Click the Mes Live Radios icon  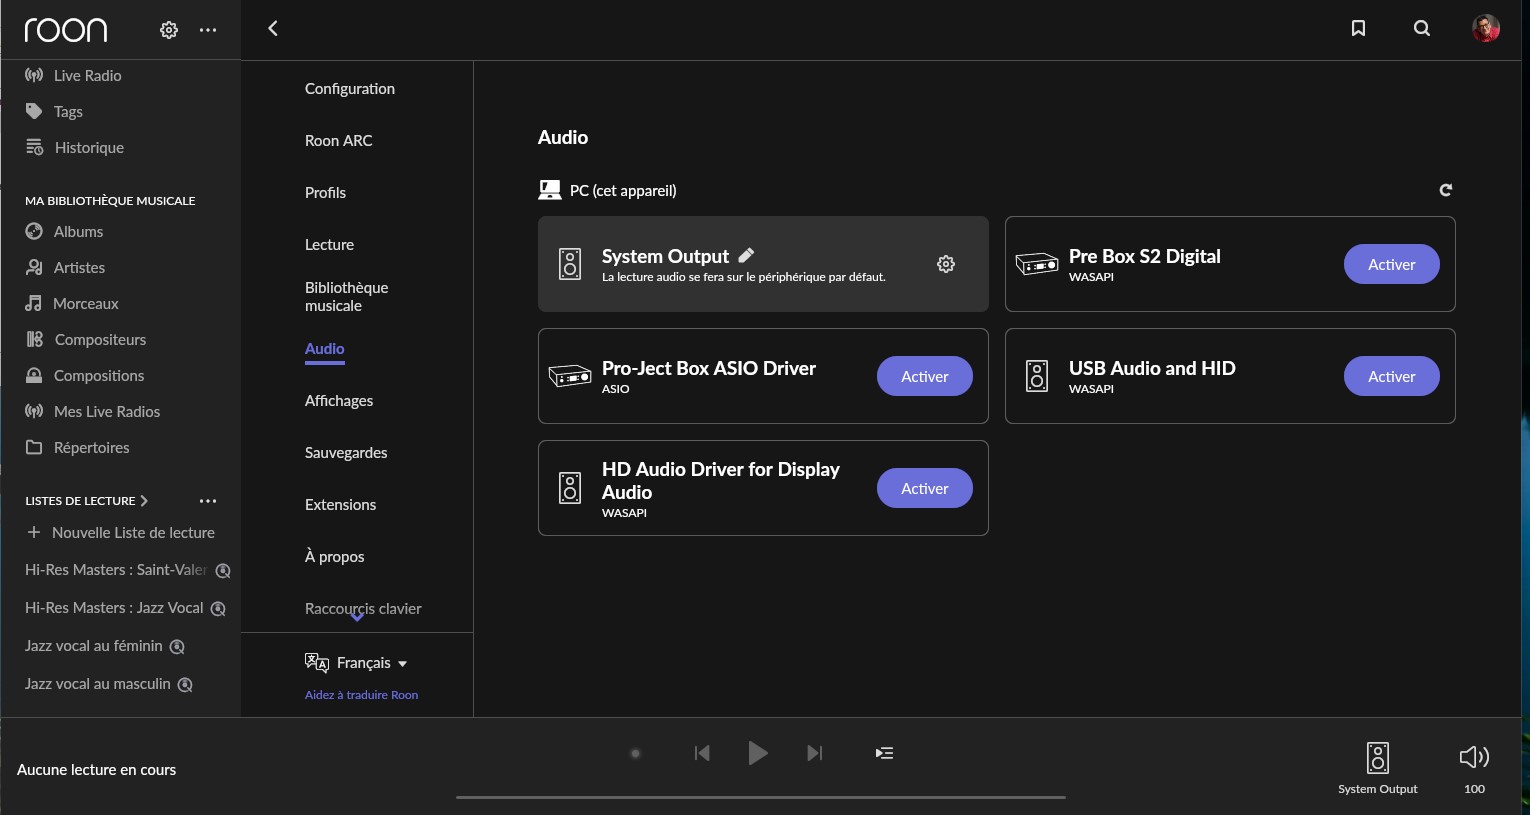pyautogui.click(x=34, y=411)
